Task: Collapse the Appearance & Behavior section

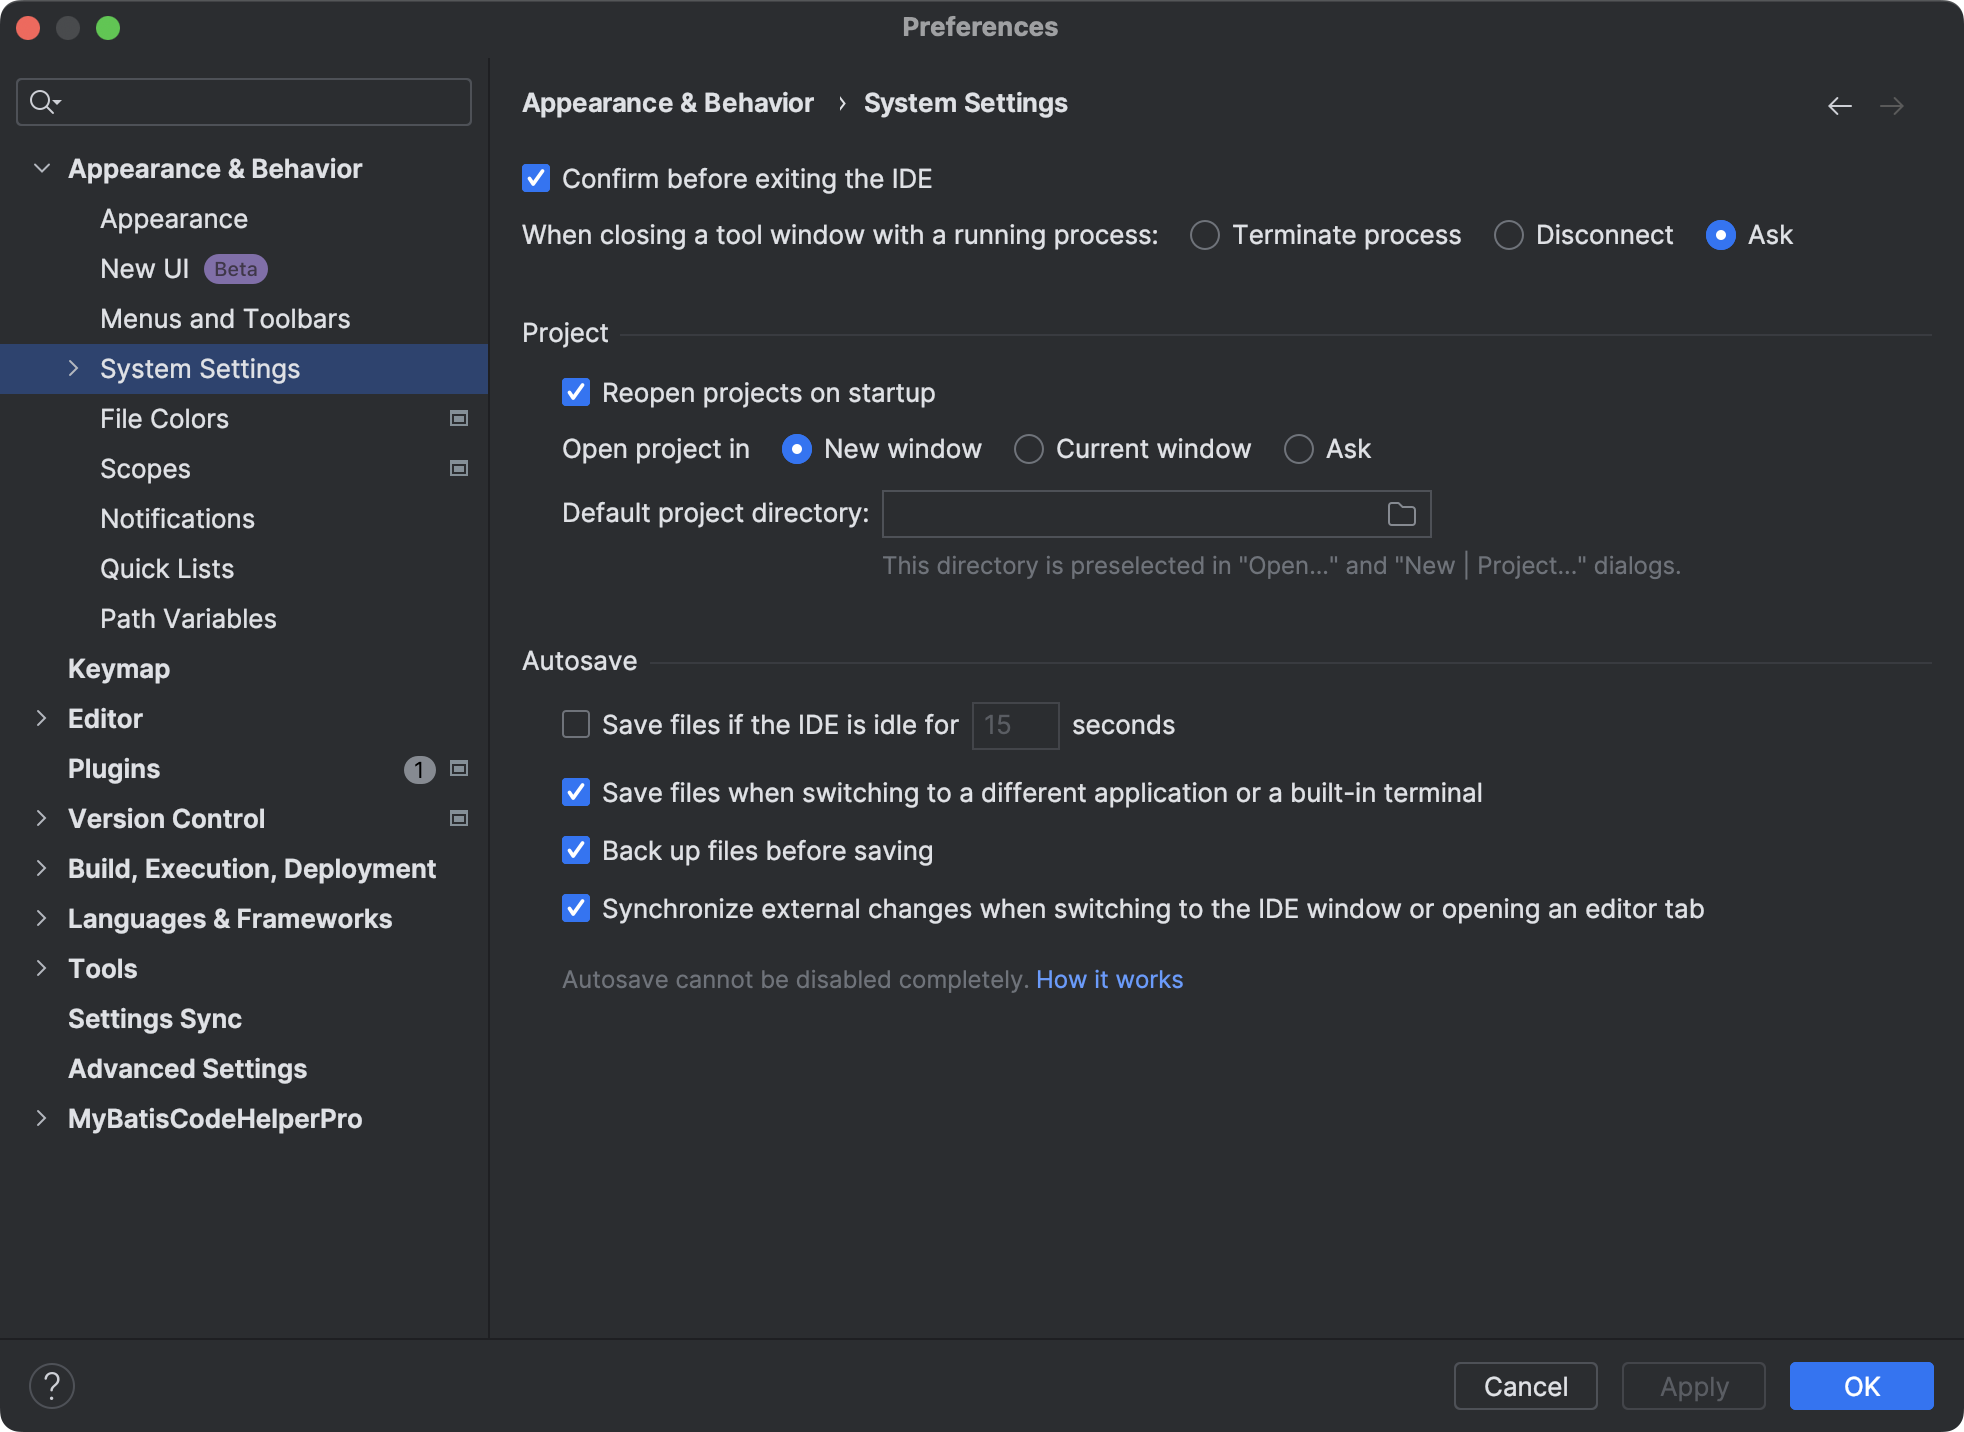Action: [42, 168]
